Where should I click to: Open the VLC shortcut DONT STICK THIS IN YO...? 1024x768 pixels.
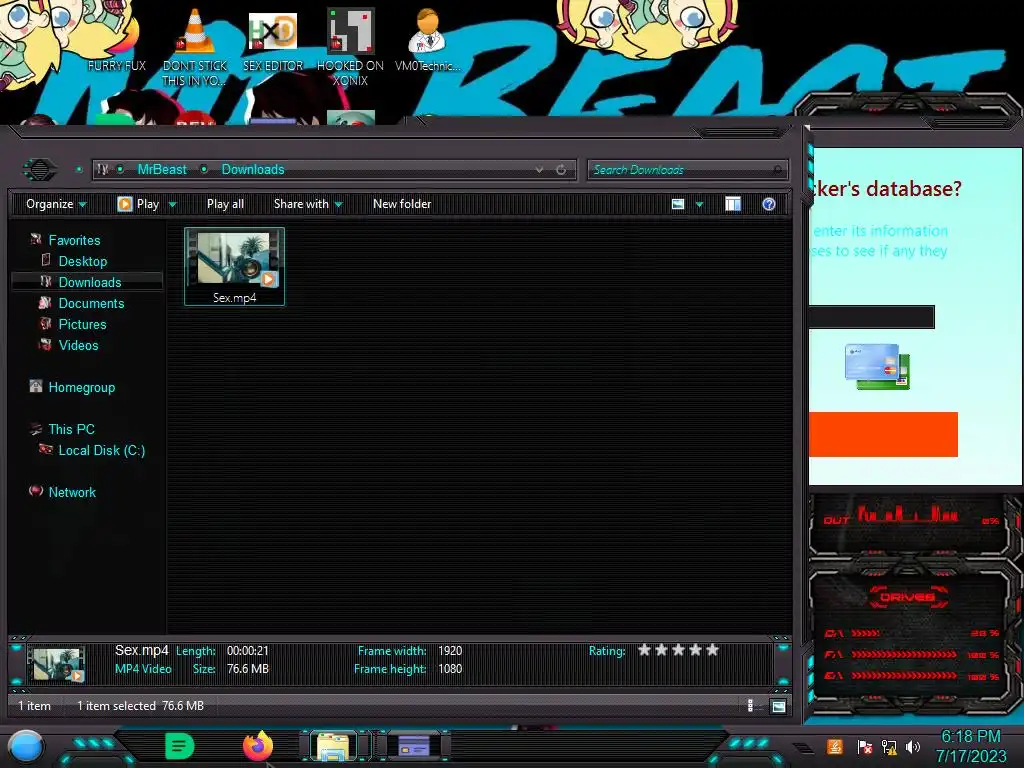[195, 47]
